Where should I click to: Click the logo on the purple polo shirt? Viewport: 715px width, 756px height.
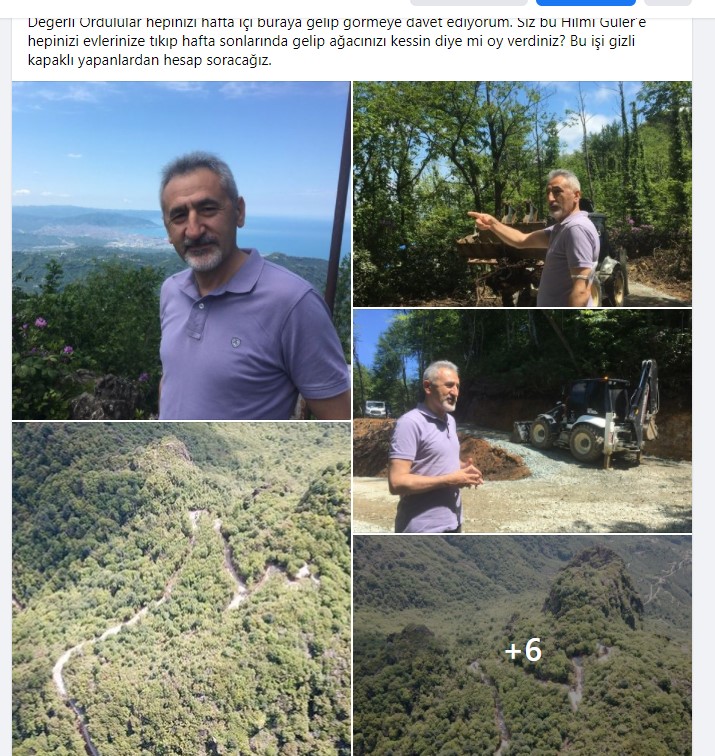click(235, 342)
